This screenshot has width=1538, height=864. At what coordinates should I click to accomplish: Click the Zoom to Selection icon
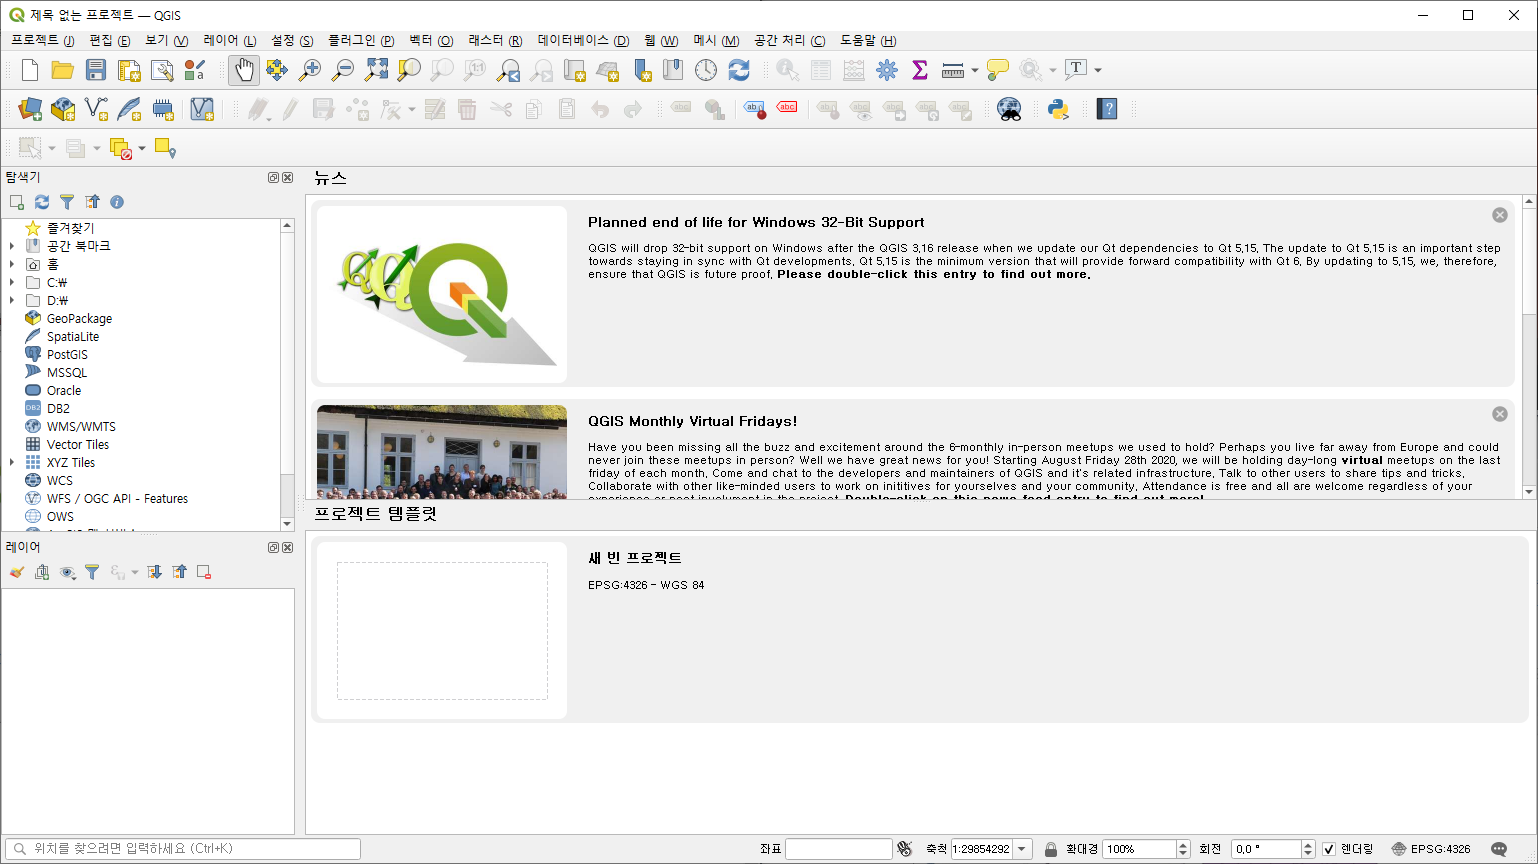click(x=409, y=70)
